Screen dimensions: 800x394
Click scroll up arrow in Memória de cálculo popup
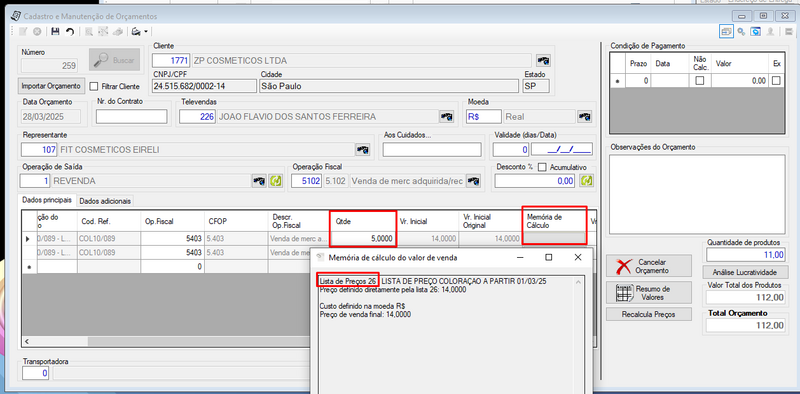click(x=579, y=282)
